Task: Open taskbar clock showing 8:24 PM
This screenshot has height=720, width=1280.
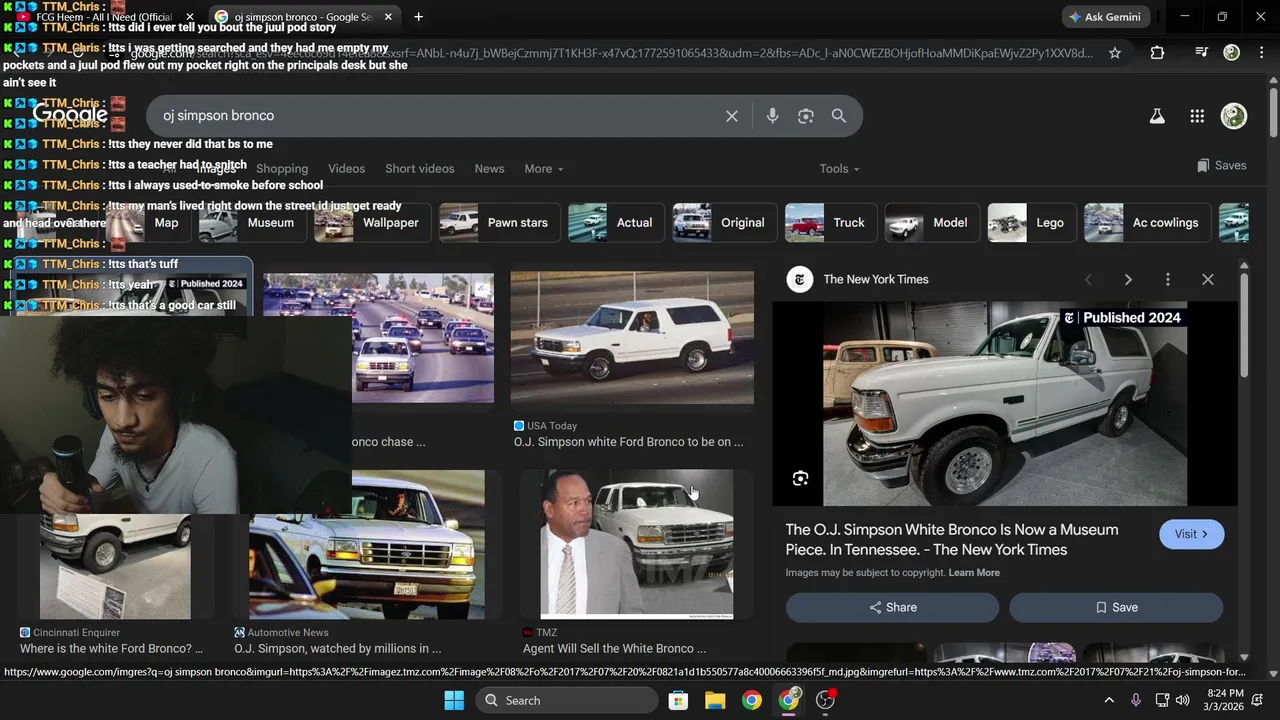Action: tap(1225, 700)
